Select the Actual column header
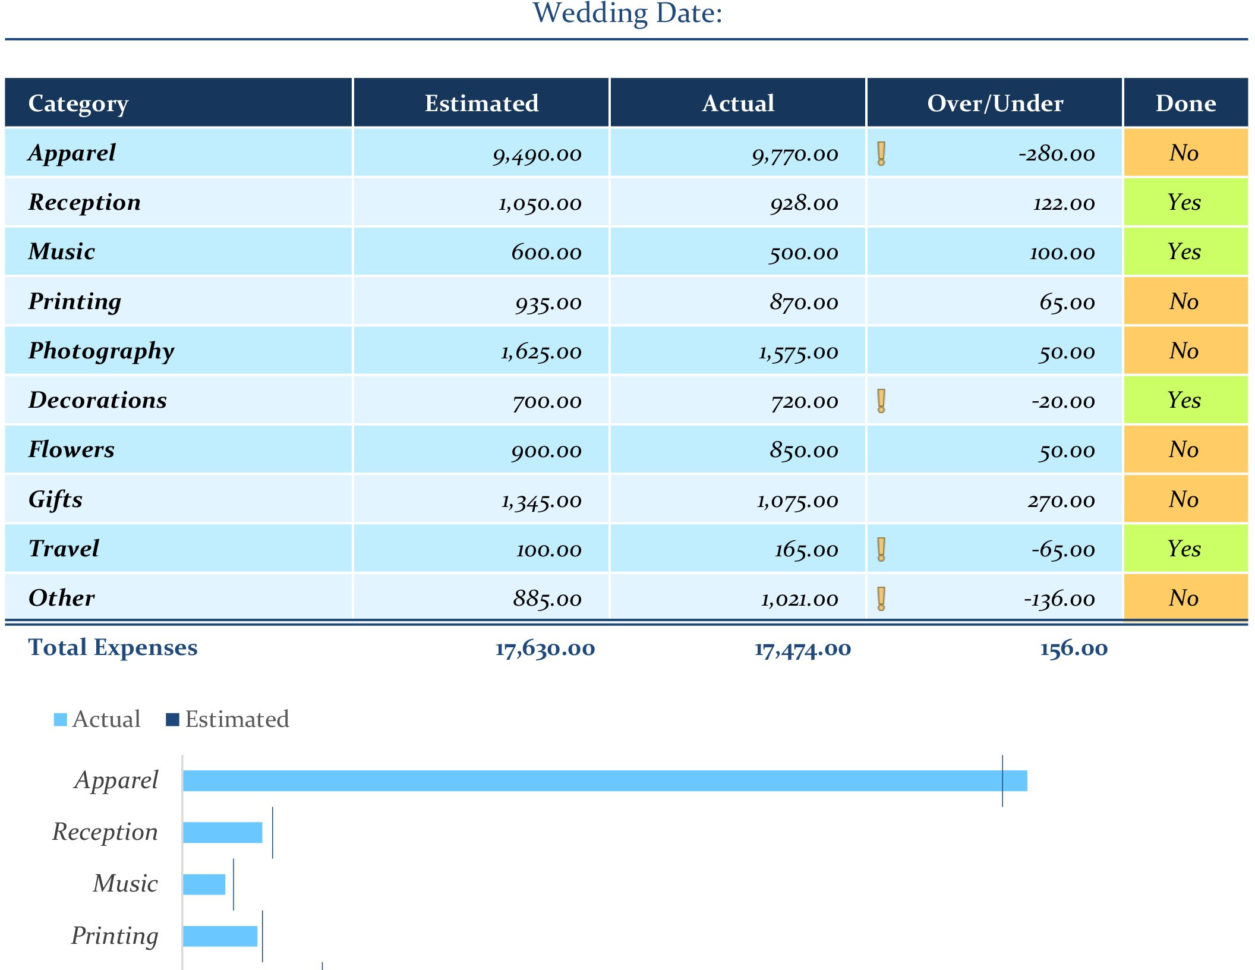Viewport: 1255px width, 970px height. coord(739,103)
